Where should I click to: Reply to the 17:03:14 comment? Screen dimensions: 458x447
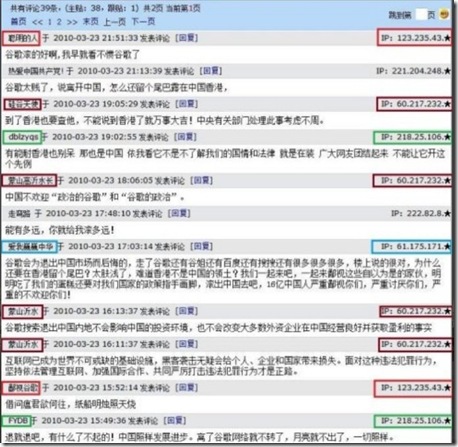(201, 247)
